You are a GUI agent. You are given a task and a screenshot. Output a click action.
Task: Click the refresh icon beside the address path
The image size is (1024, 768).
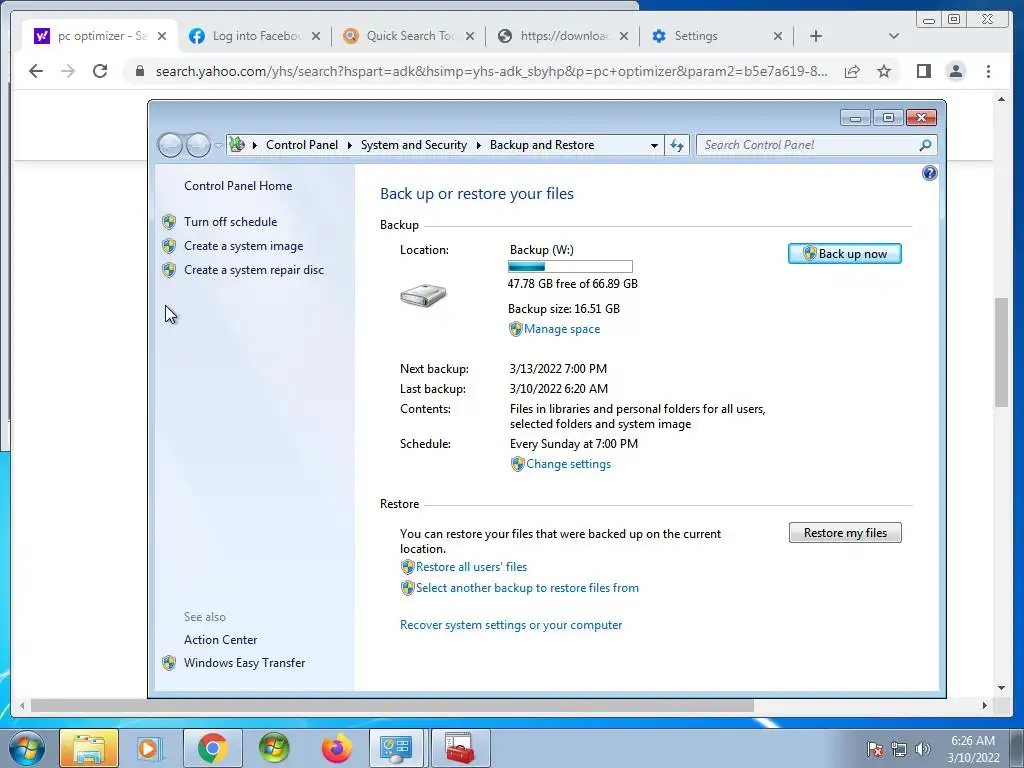tap(677, 145)
